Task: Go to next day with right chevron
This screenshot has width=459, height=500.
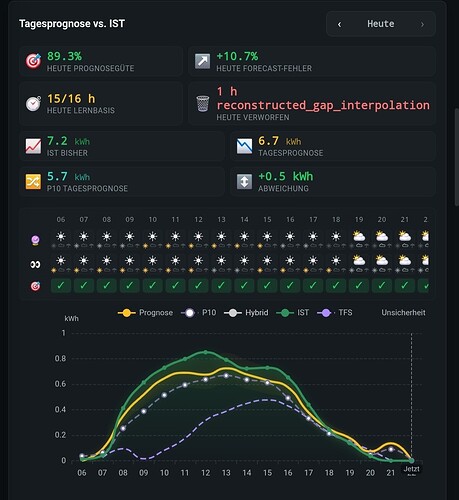Action: (x=422, y=24)
